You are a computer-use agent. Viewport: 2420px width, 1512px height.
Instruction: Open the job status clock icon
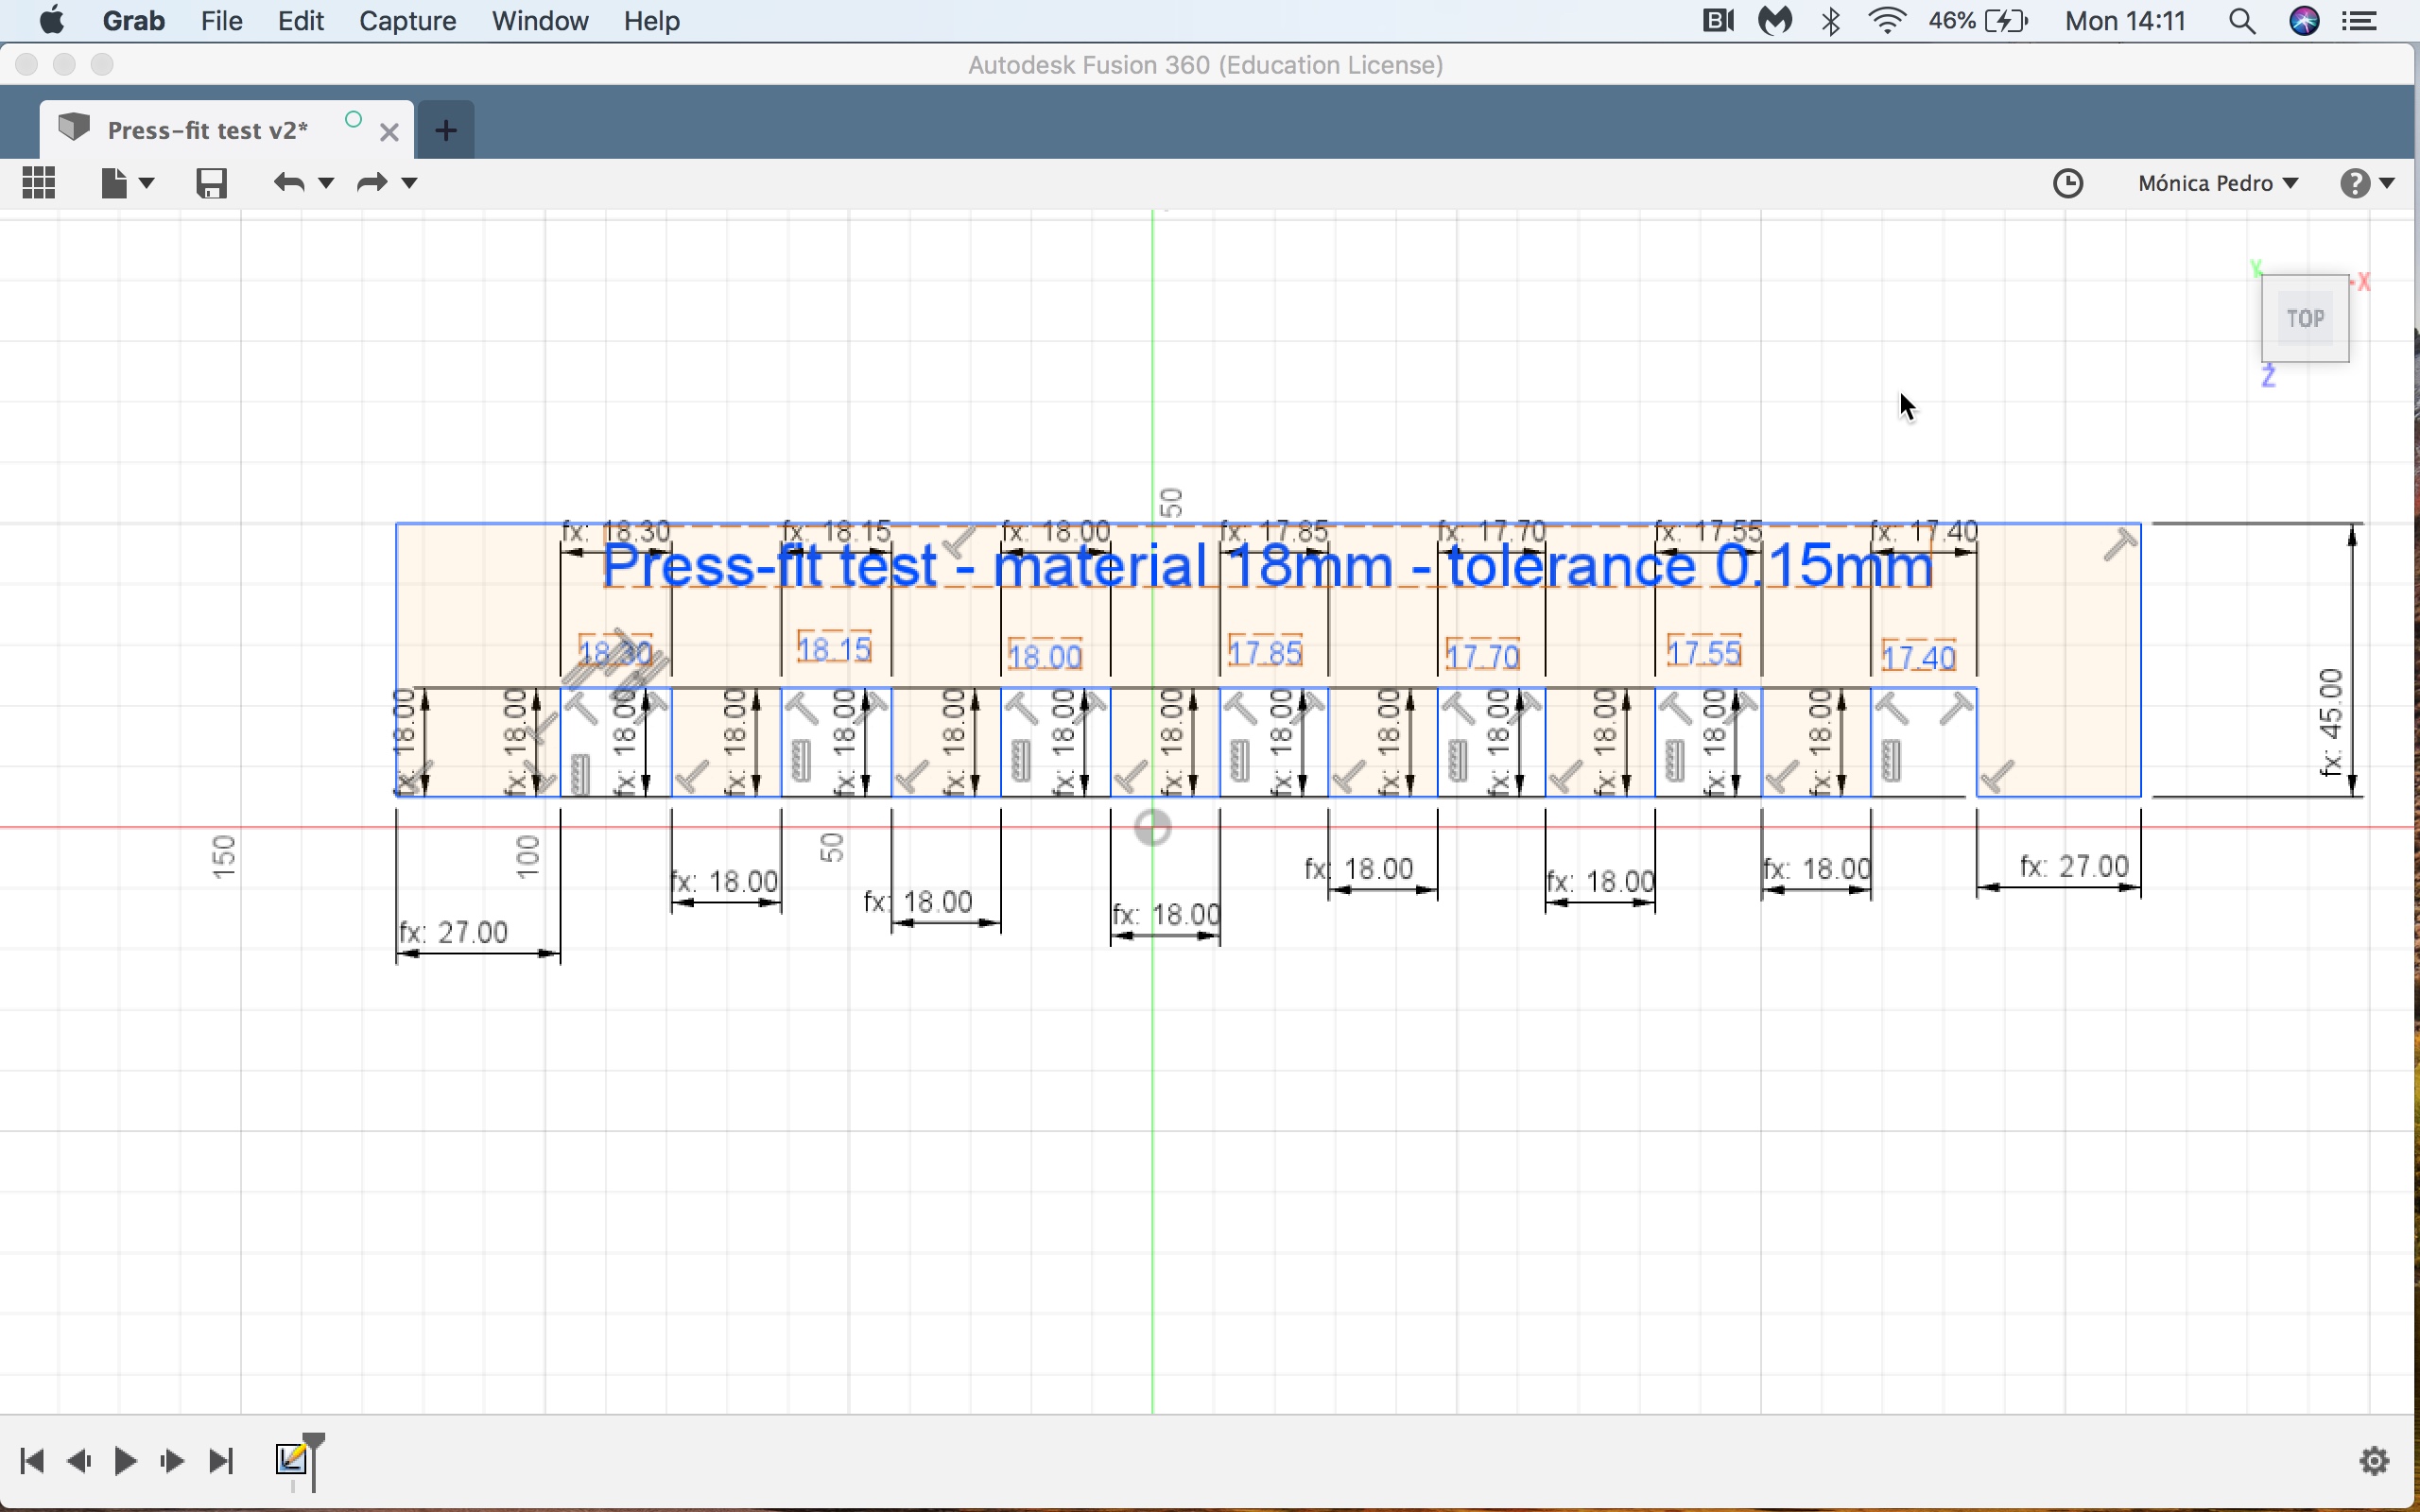pos(2067,183)
